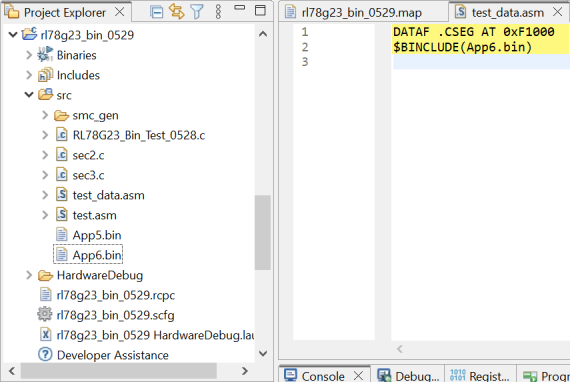Switch to the rl78g23_bin_0529.map editor tab
Image resolution: width=570 pixels, height=382 pixels.
tap(362, 12)
